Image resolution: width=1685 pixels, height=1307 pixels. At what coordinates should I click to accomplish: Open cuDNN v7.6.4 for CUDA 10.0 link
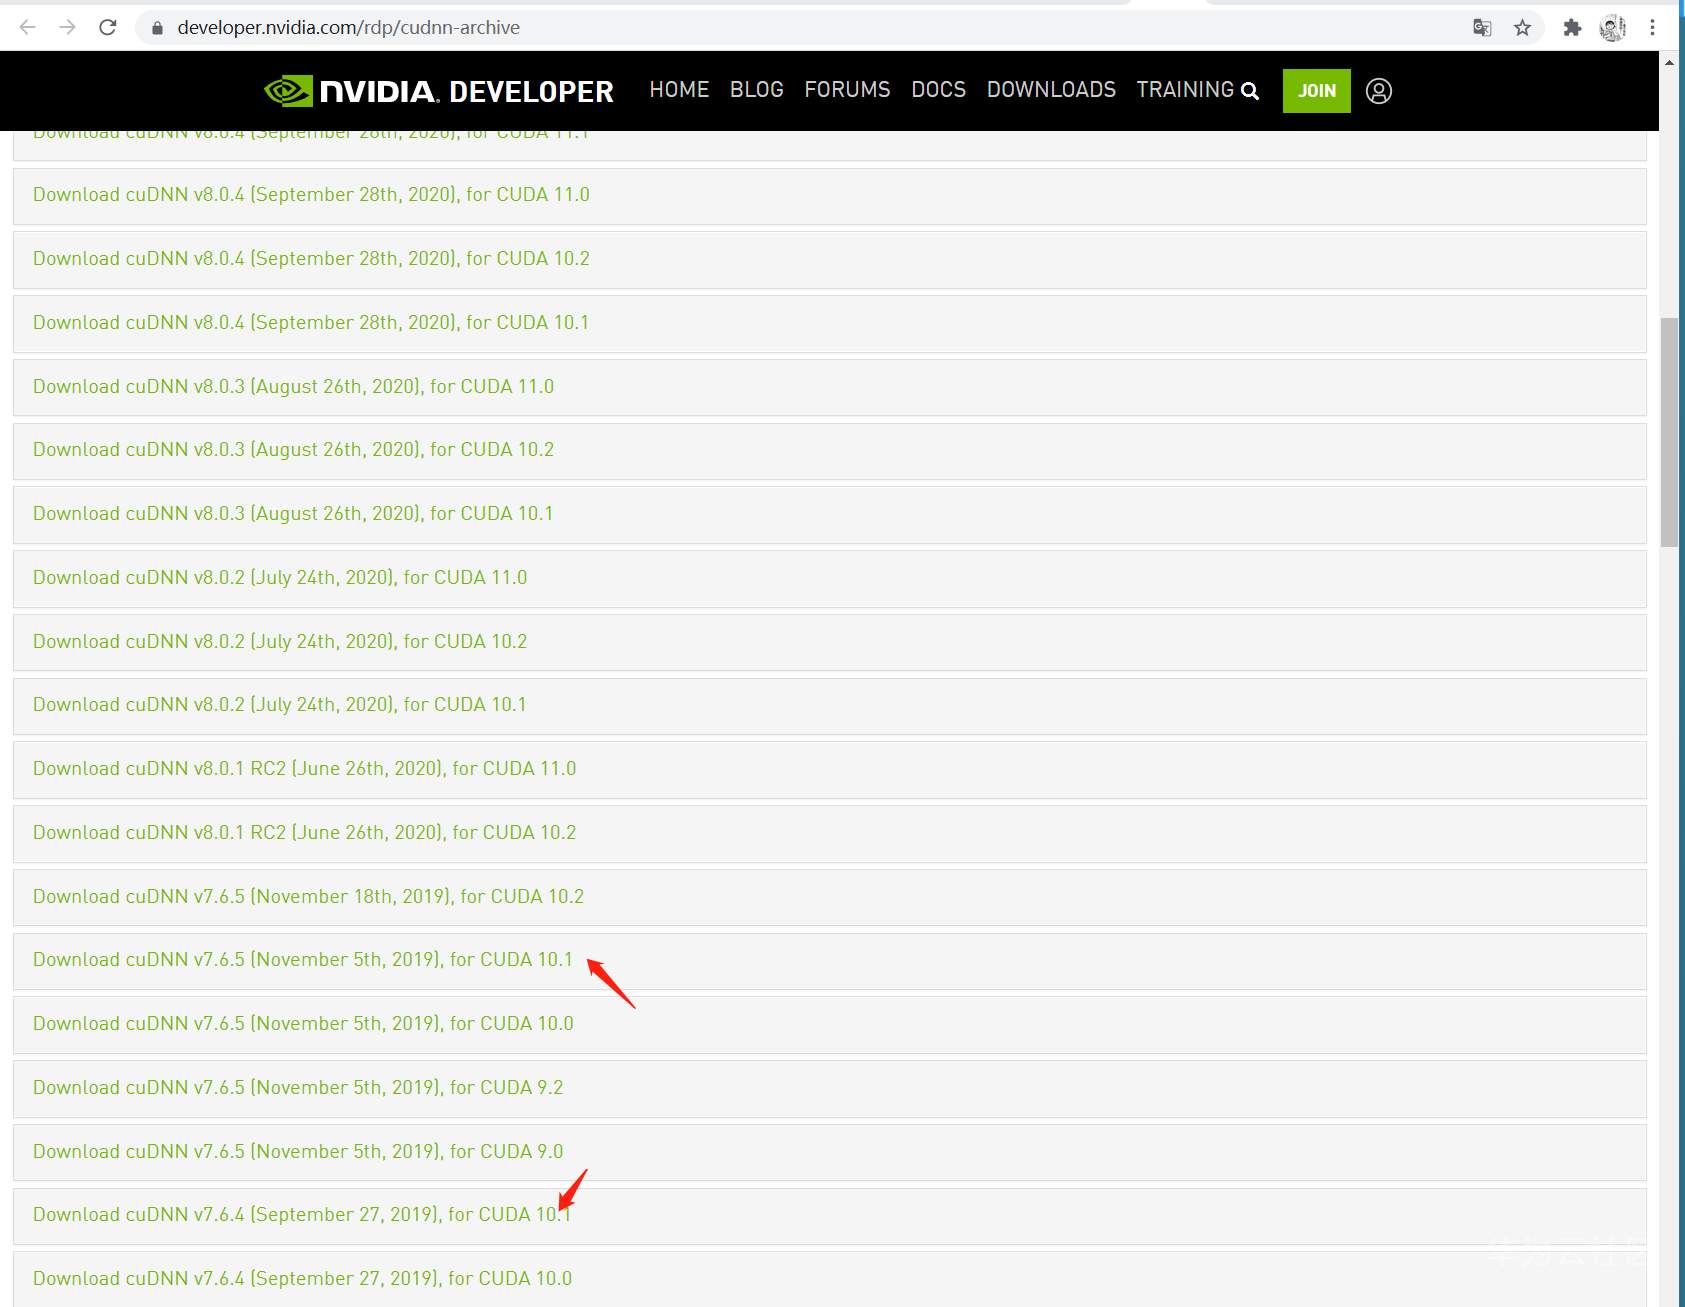[x=302, y=1279]
